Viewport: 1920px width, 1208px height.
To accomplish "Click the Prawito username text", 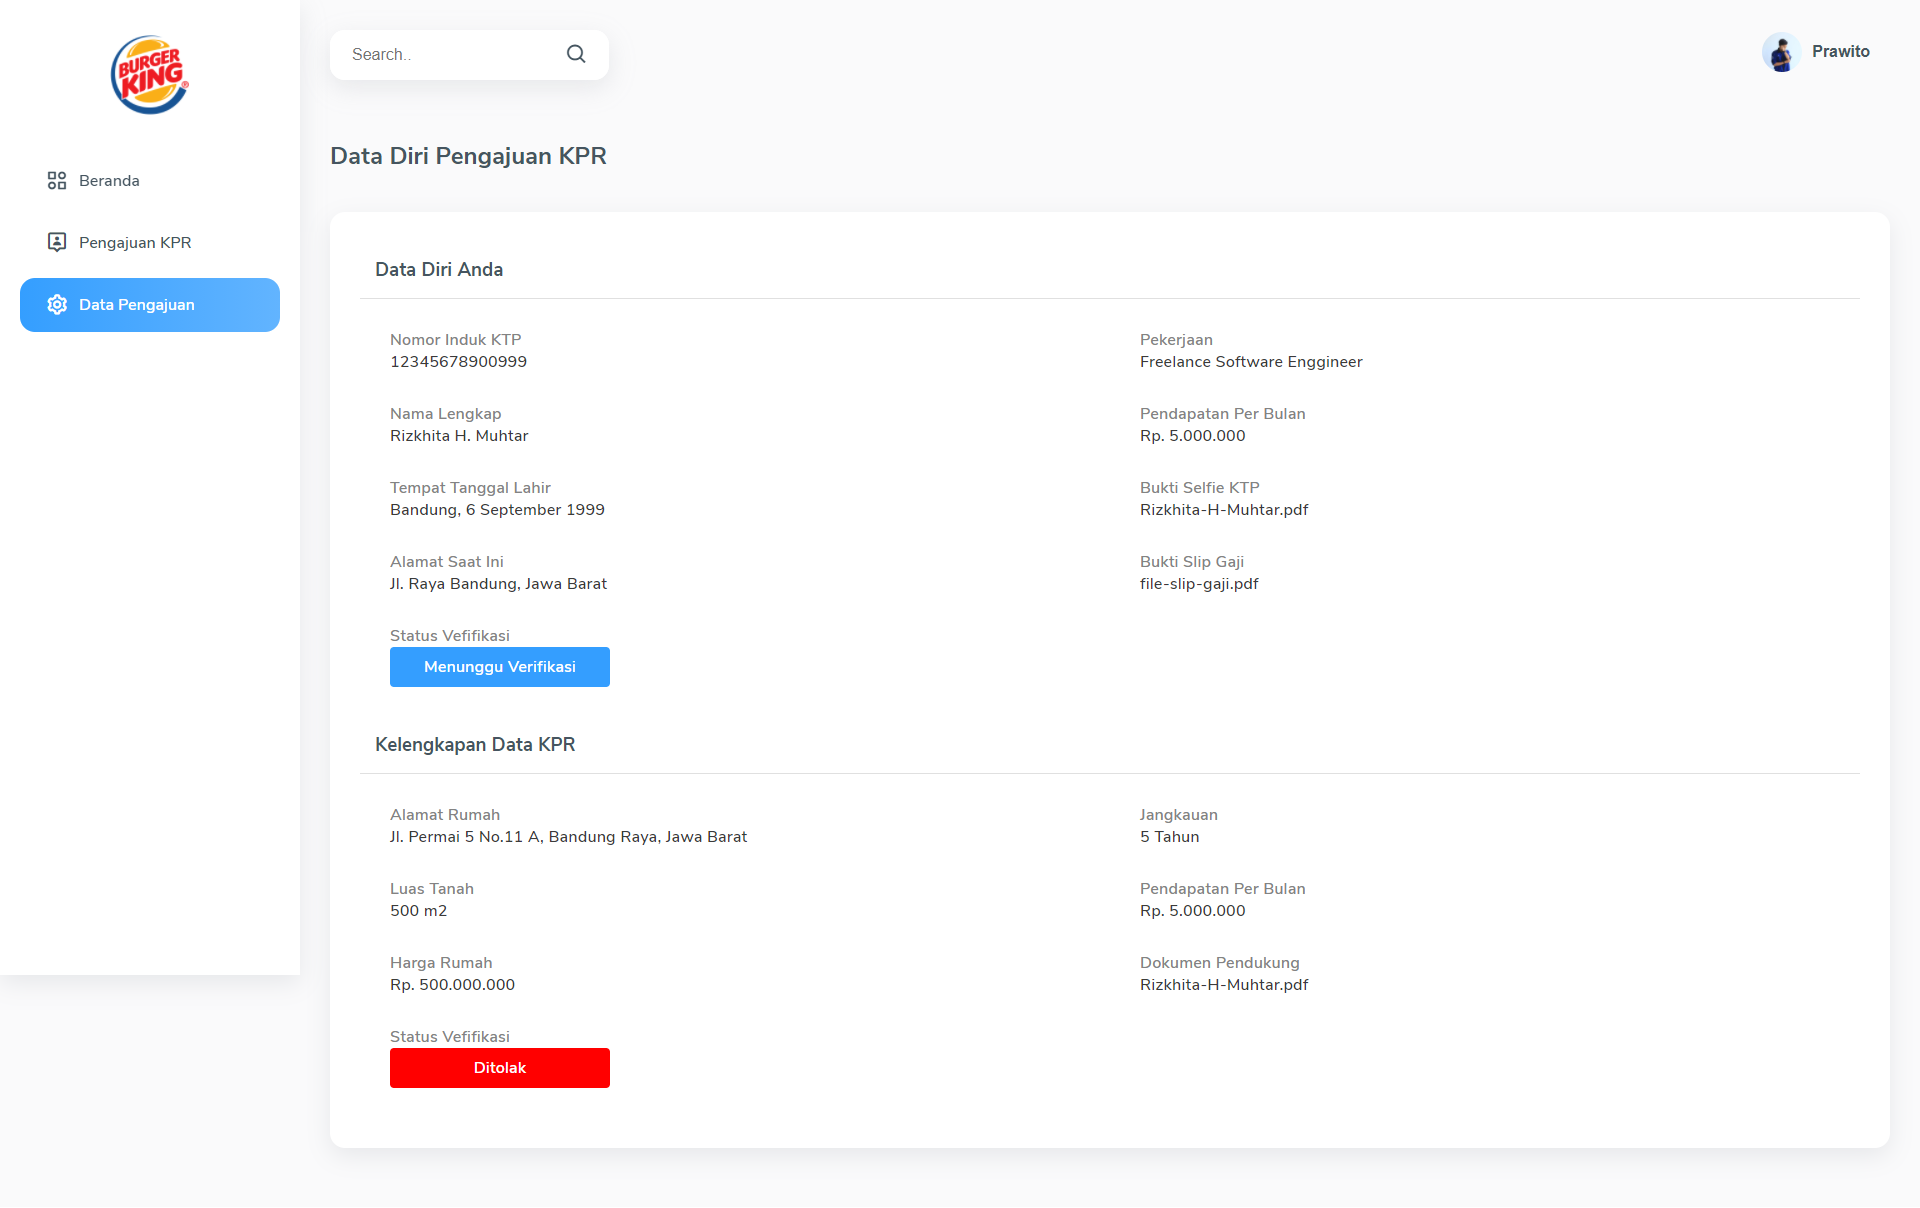I will [1841, 51].
